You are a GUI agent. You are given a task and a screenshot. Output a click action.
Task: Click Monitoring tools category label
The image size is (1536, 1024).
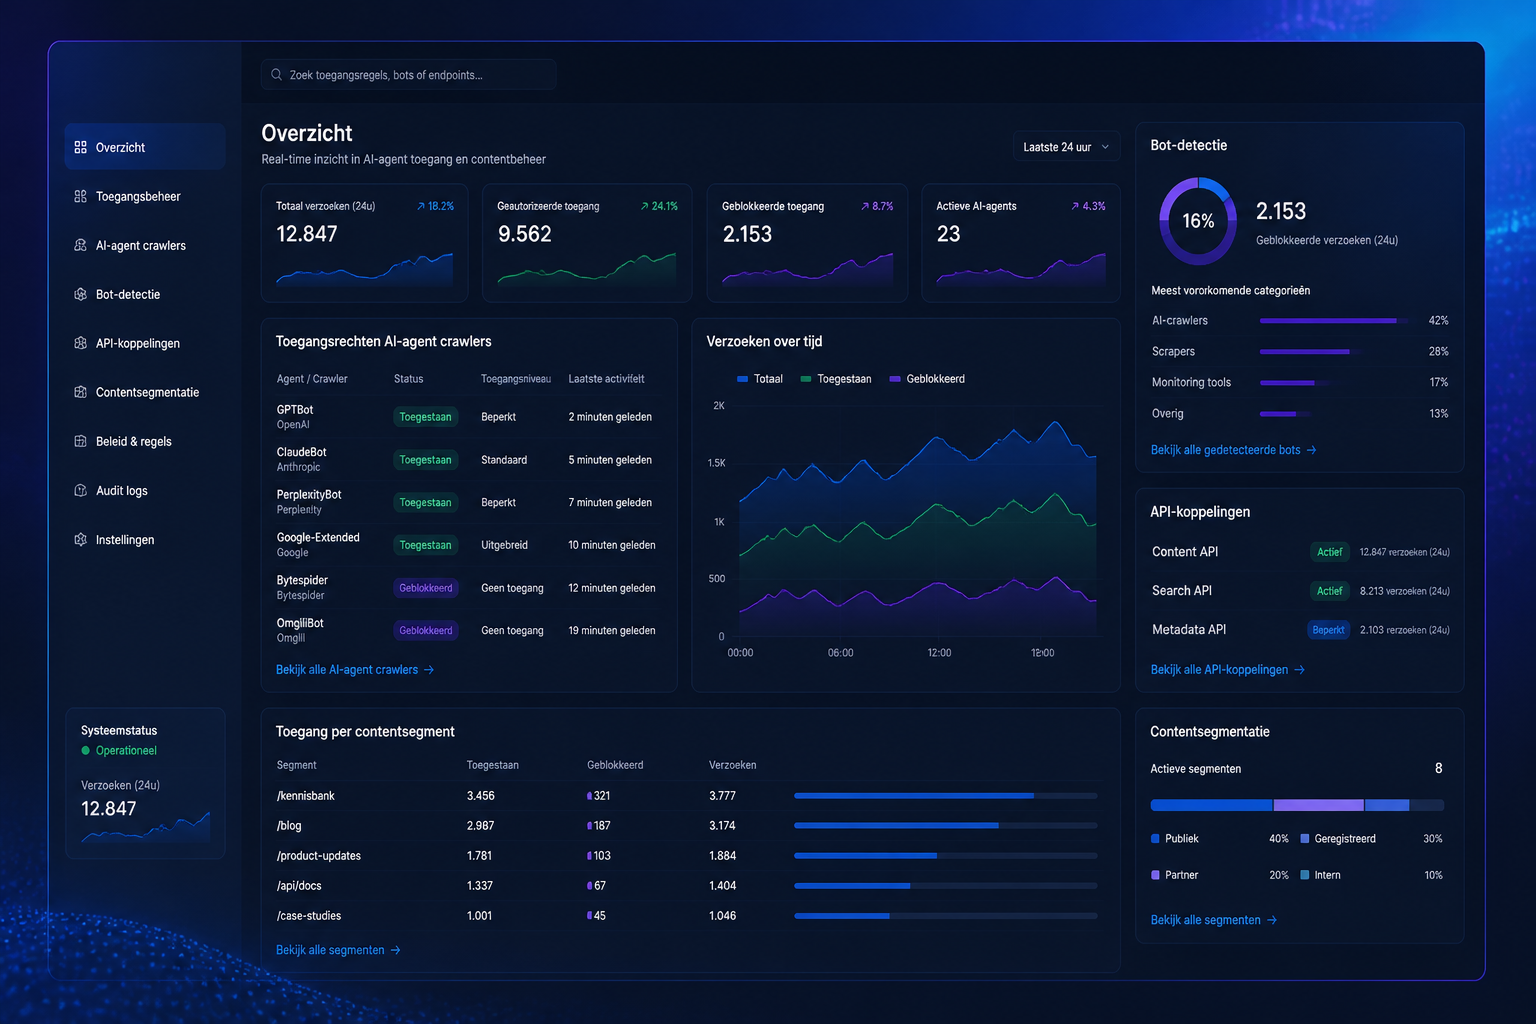click(1191, 383)
